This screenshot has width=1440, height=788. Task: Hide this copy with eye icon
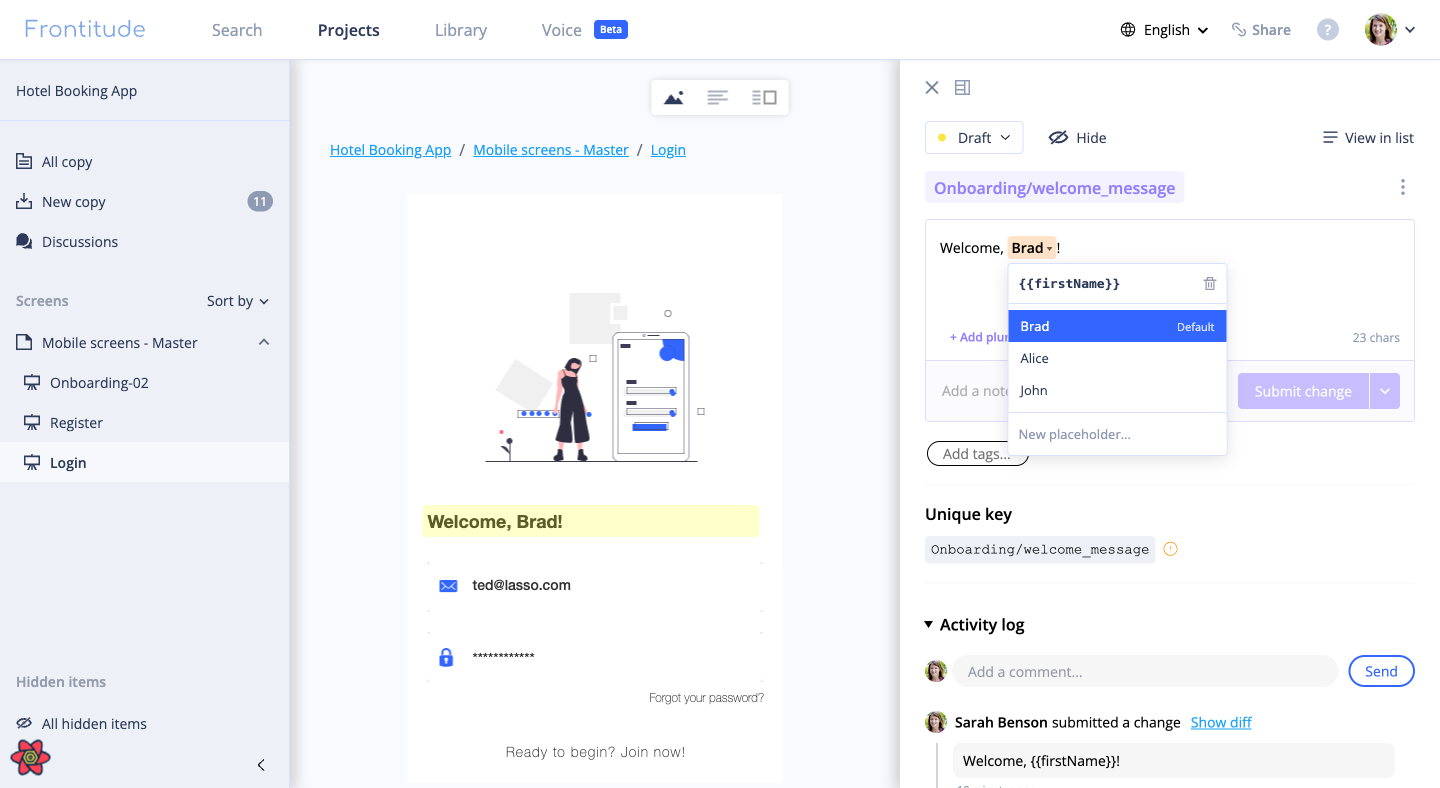click(1077, 138)
